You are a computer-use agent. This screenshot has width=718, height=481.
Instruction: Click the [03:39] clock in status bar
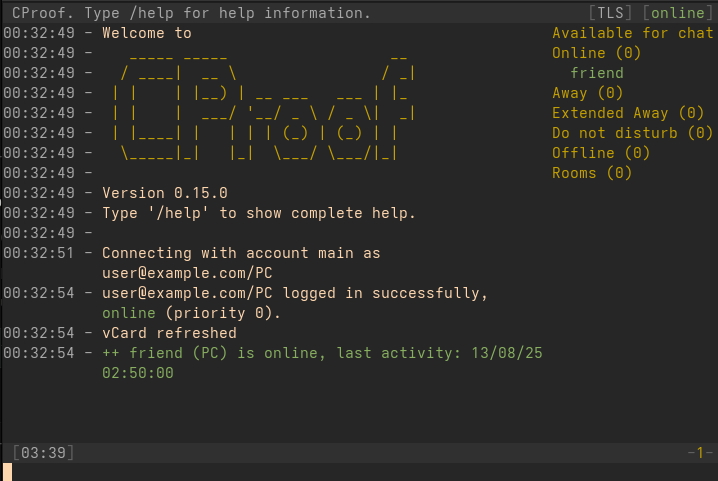[43, 453]
